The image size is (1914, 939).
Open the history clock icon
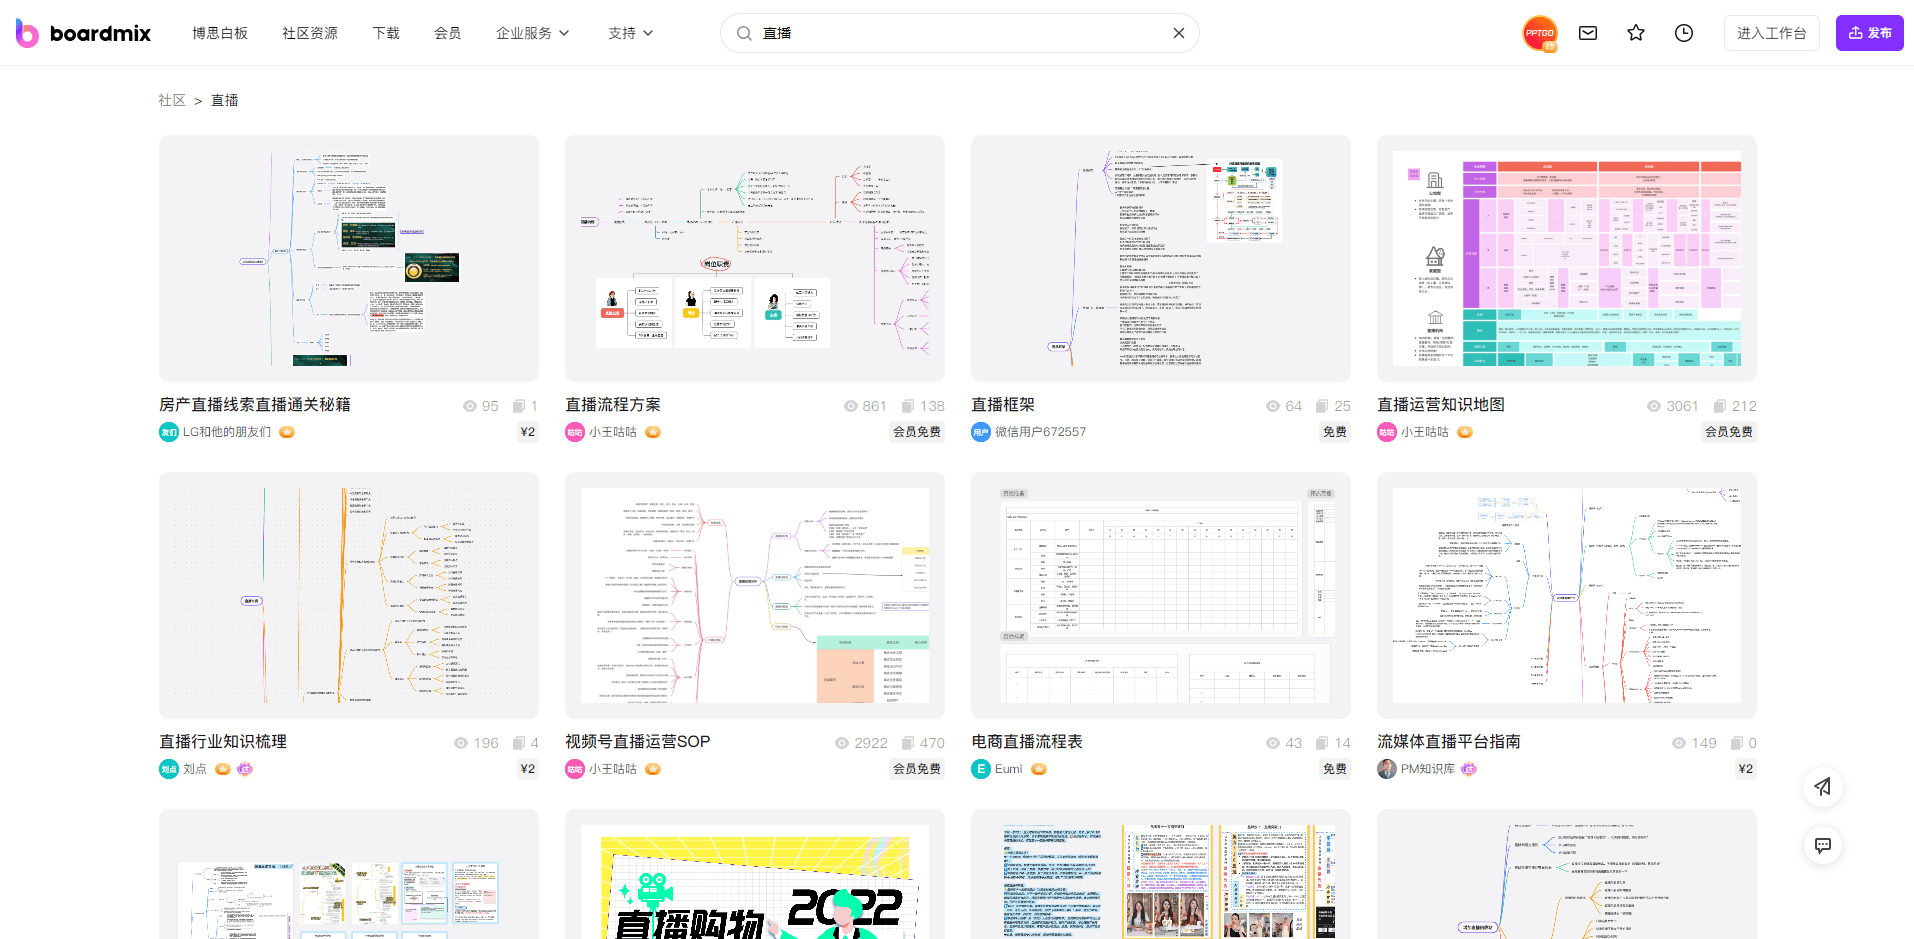point(1684,33)
